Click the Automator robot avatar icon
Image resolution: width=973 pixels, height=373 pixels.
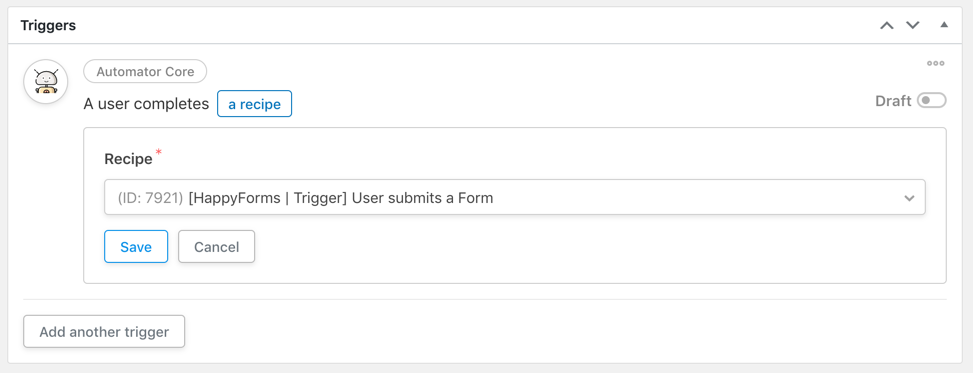point(45,81)
